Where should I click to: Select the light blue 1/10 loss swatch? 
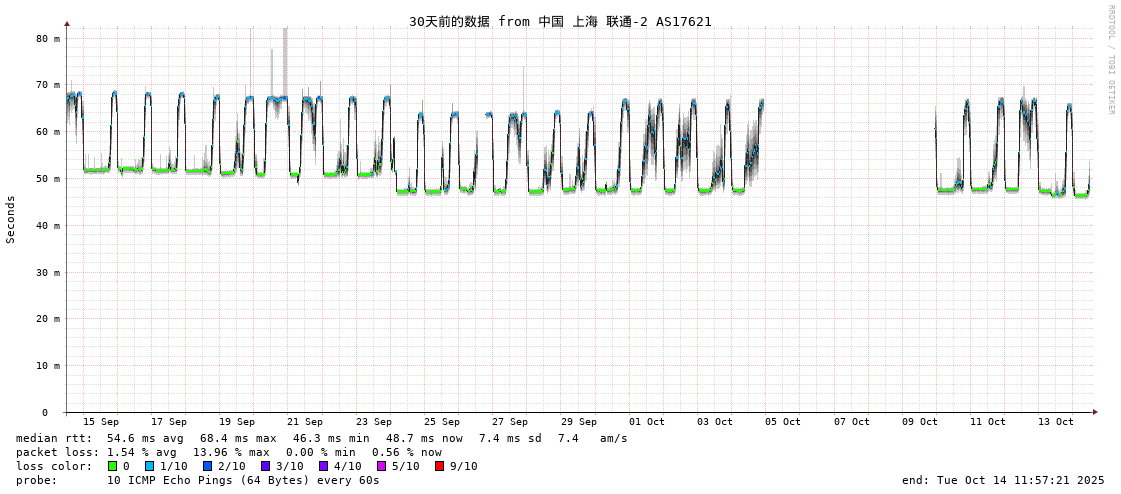(x=149, y=466)
